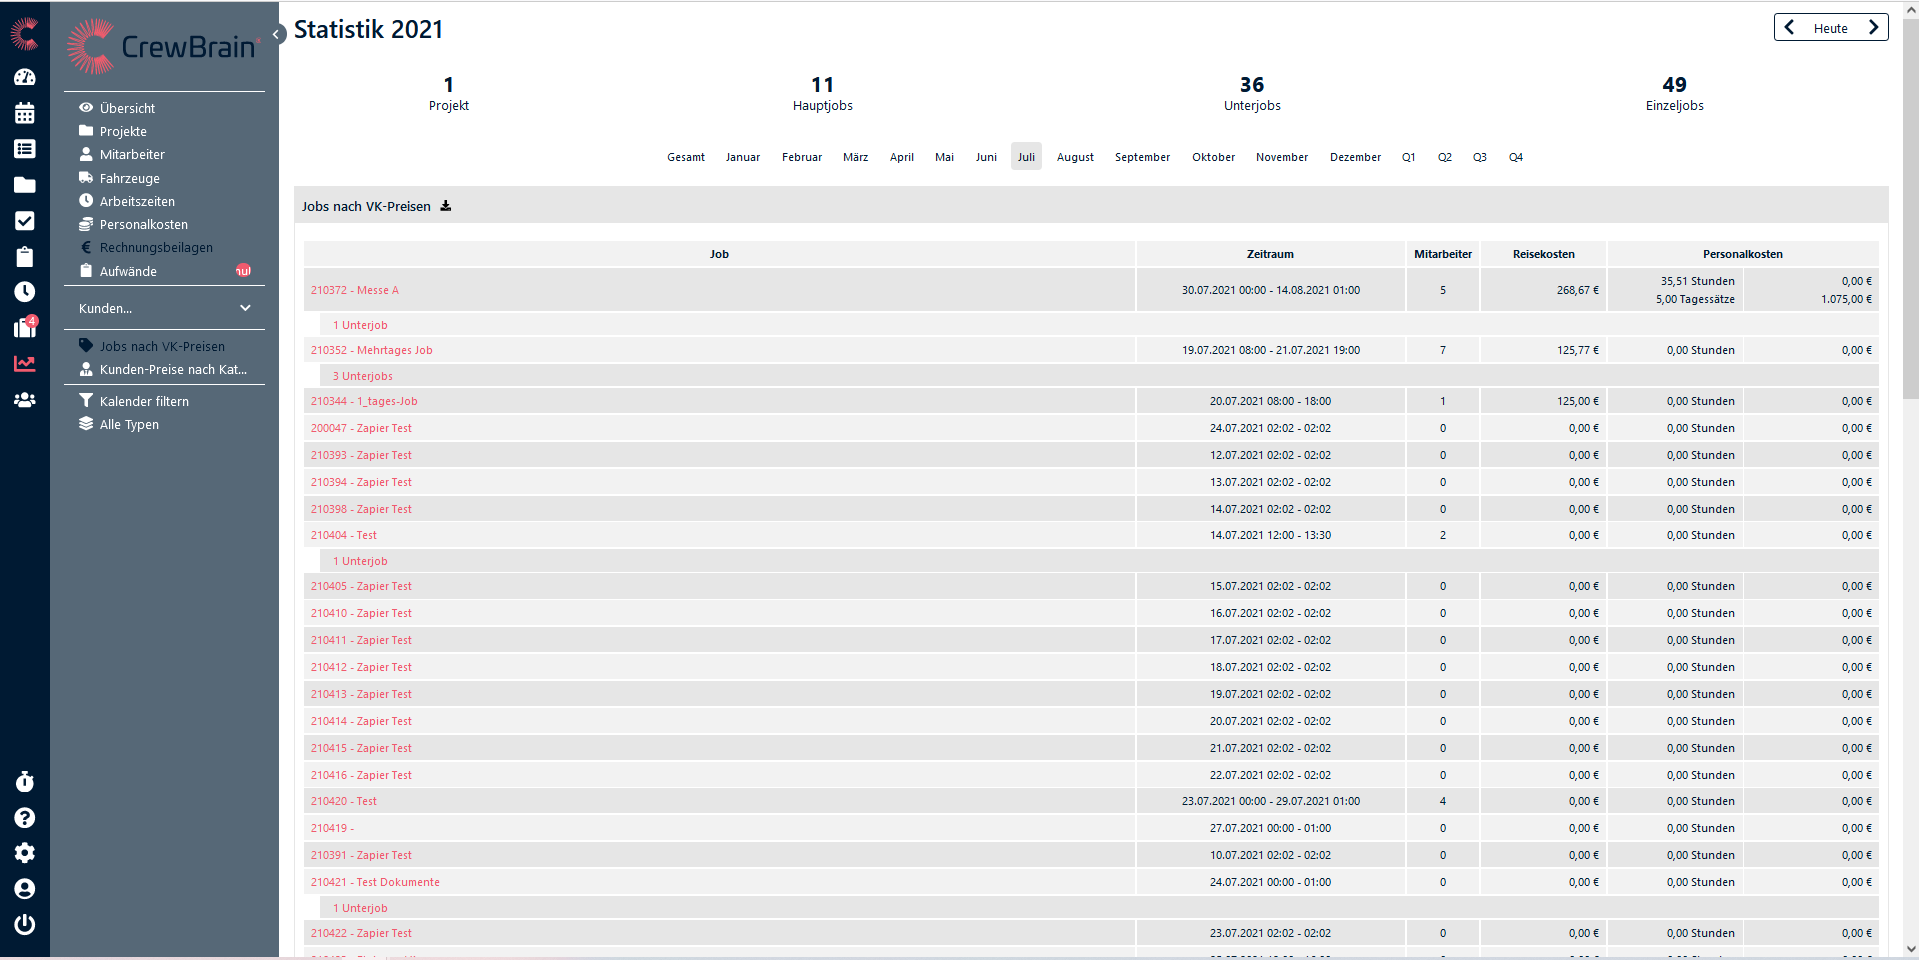1919x960 pixels.
Task: Select Gesamt overview tab
Action: 686,157
